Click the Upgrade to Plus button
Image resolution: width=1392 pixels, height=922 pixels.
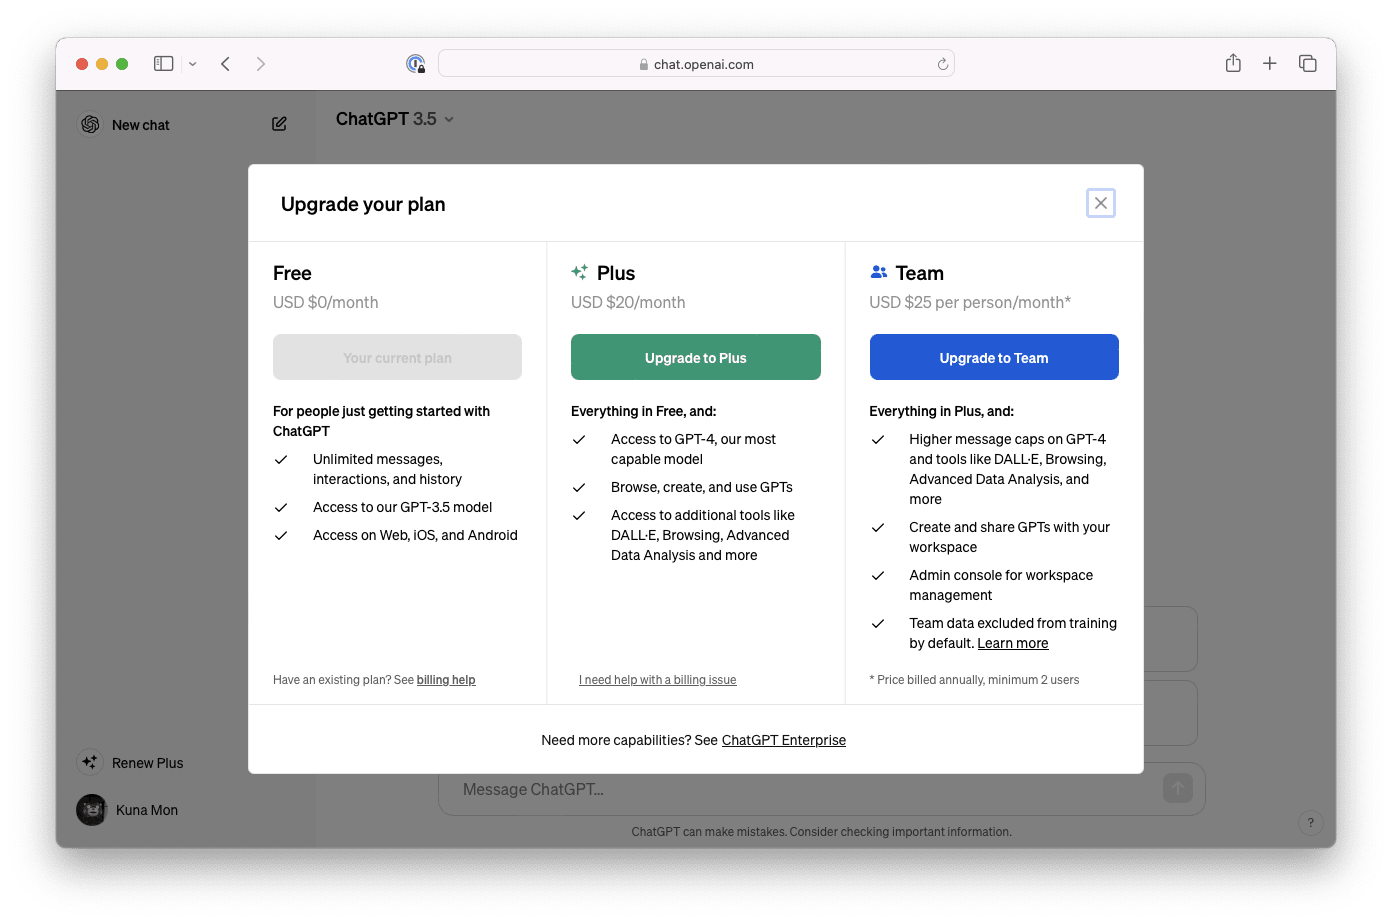pyautogui.click(x=695, y=357)
